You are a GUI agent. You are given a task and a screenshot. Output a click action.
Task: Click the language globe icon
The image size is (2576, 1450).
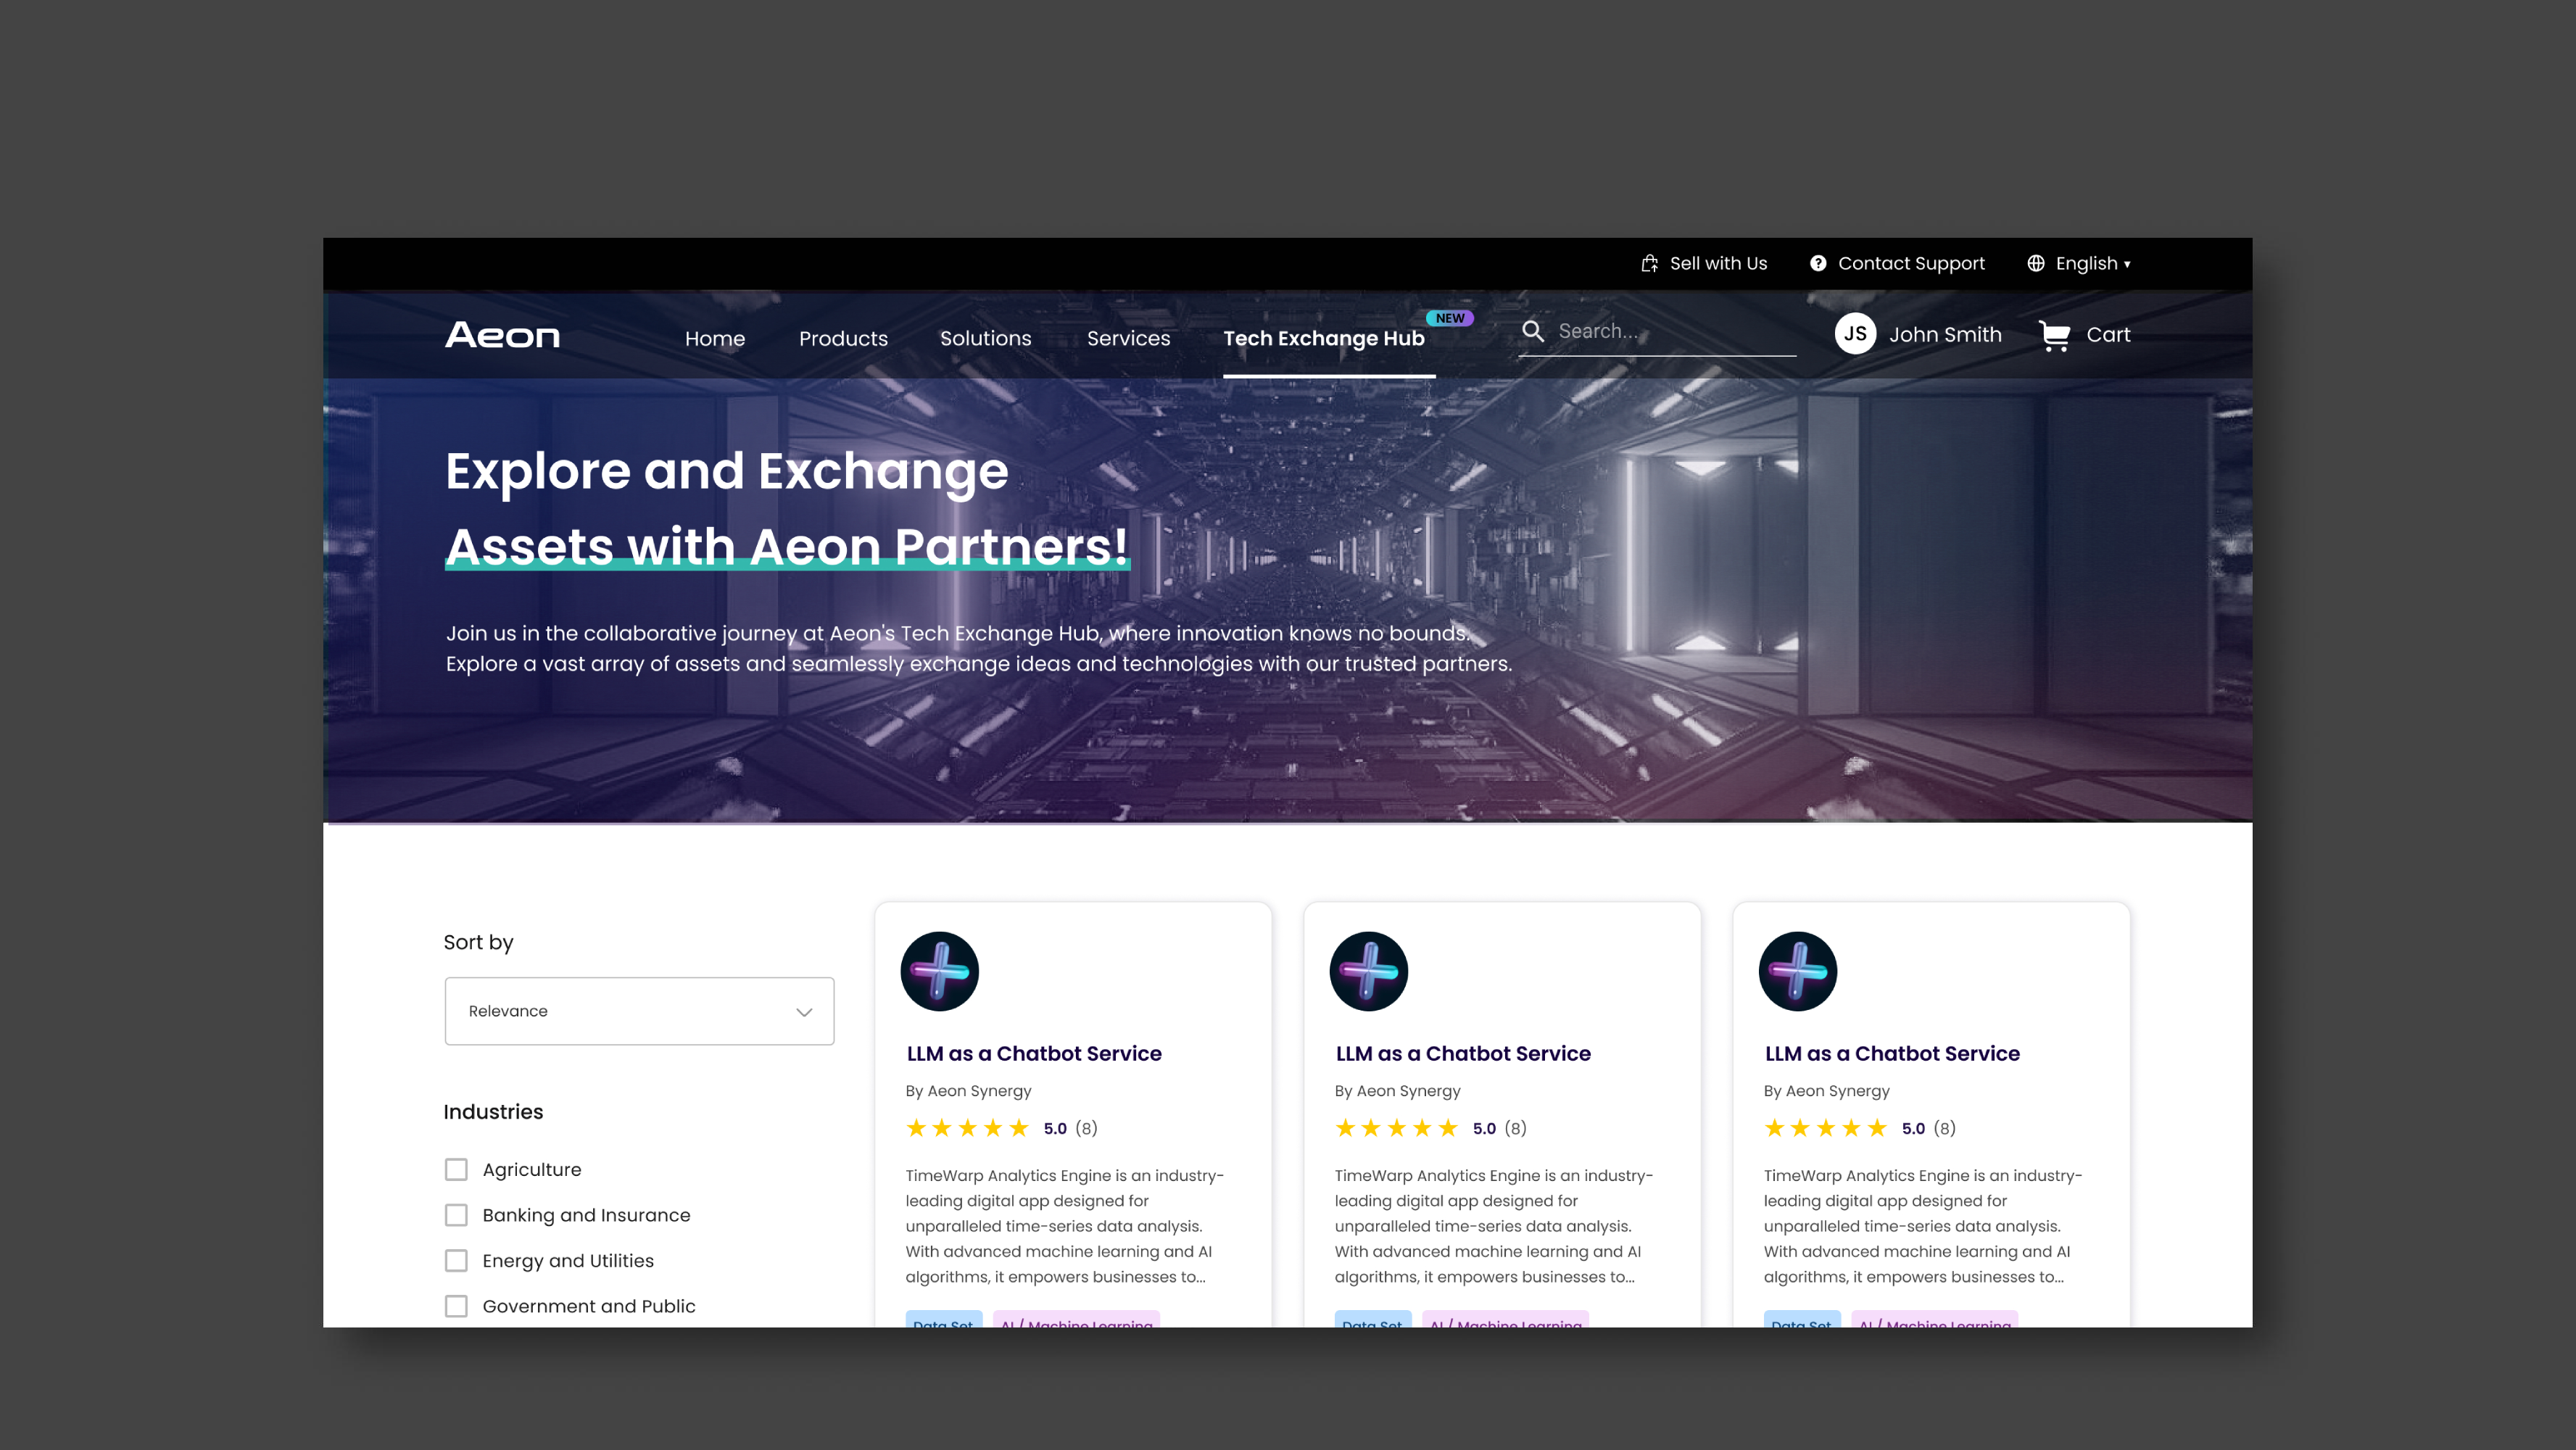(2035, 263)
